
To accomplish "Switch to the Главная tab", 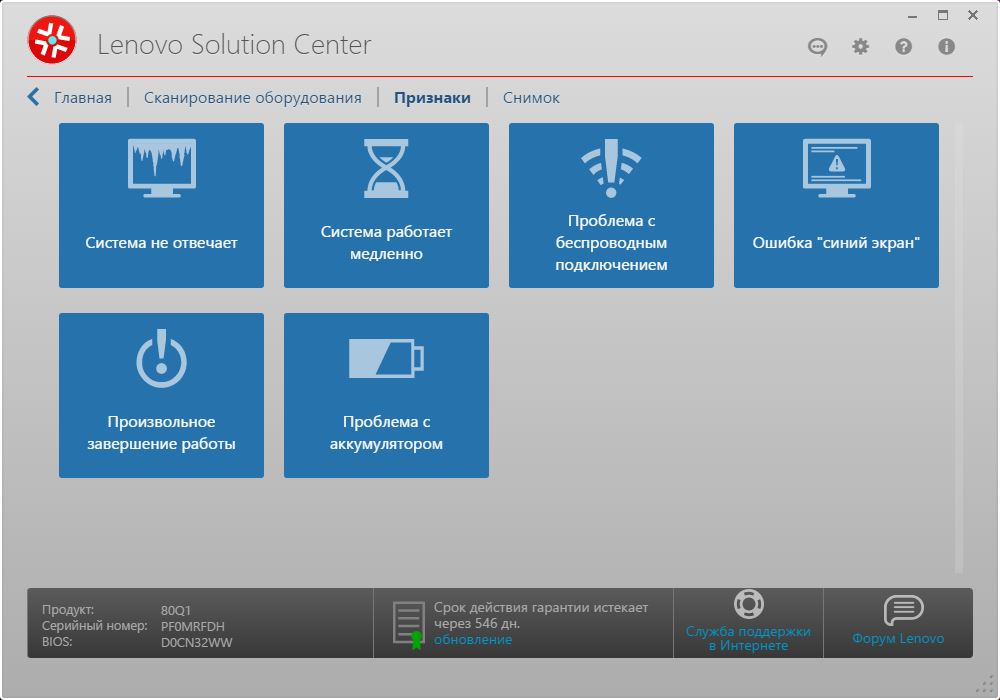I will pos(83,98).
